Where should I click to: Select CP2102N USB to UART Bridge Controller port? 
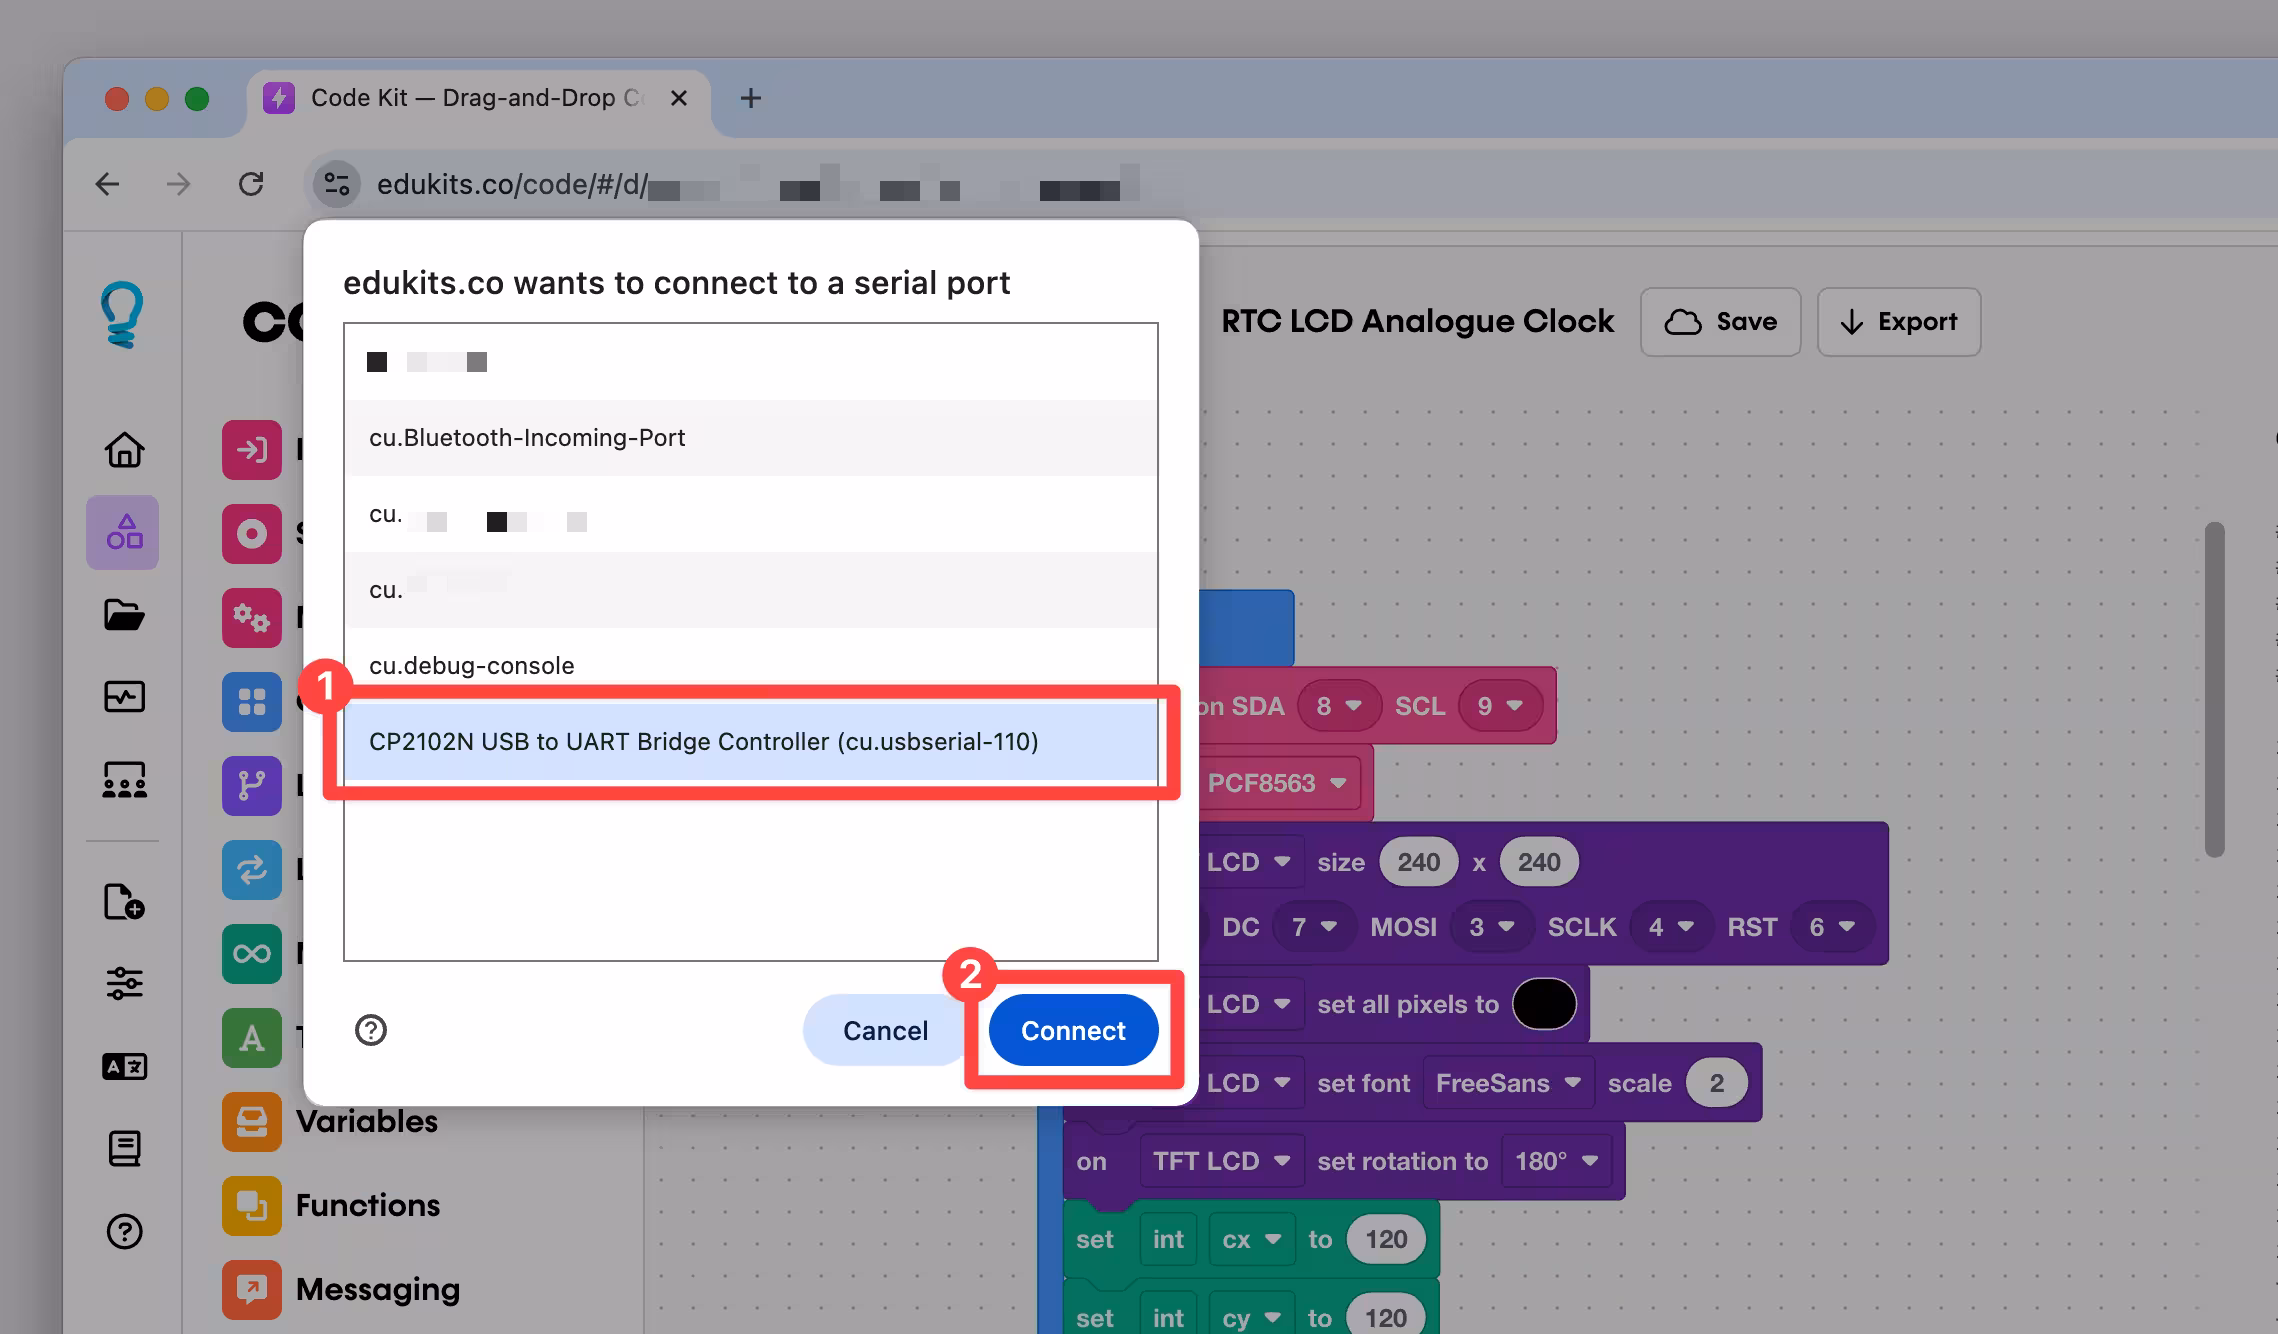(751, 742)
